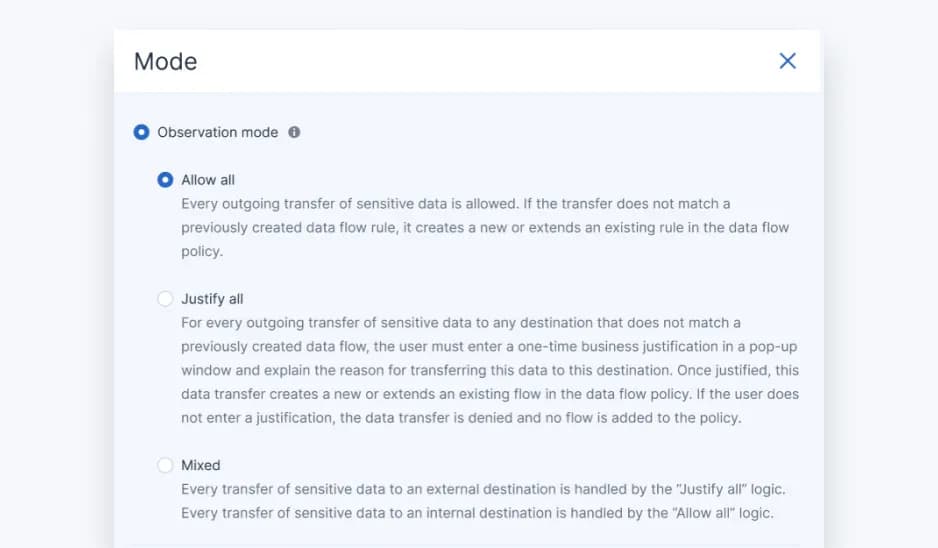Click the "Observation mode" label text
Screen dimensions: 938x548
pyautogui.click(x=217, y=132)
